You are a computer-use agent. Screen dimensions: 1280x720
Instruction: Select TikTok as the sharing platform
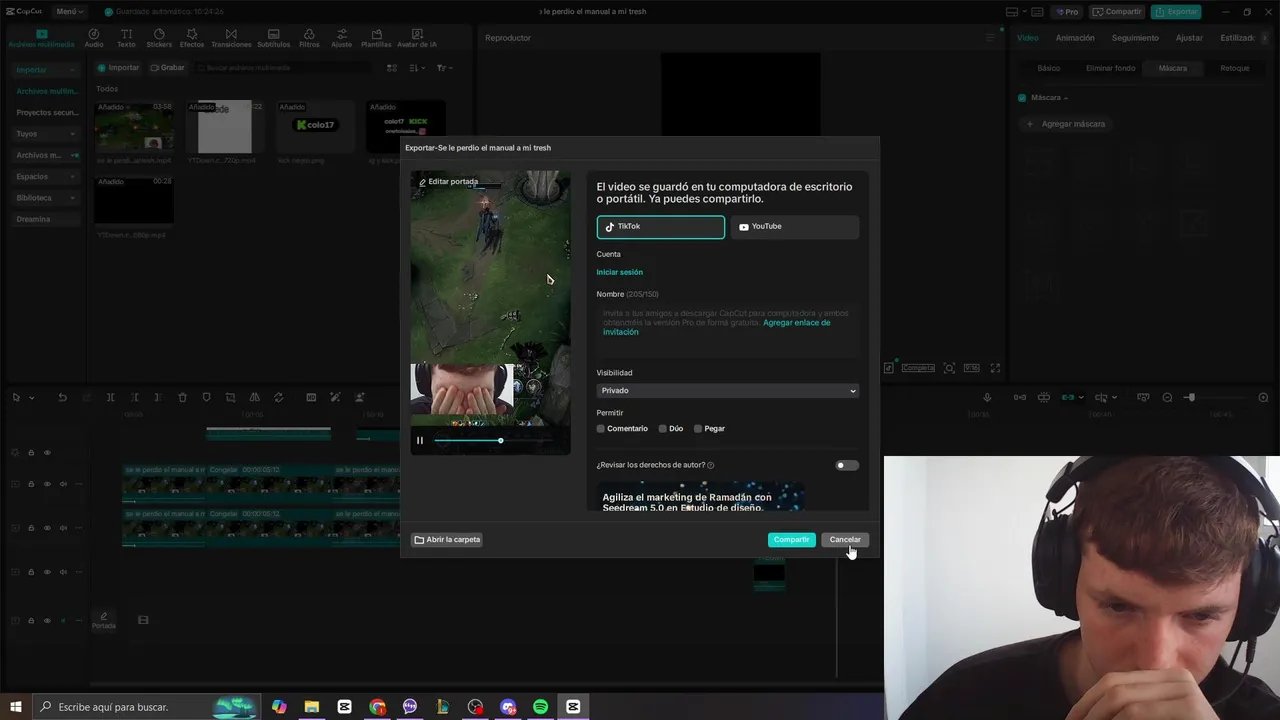coord(660,227)
